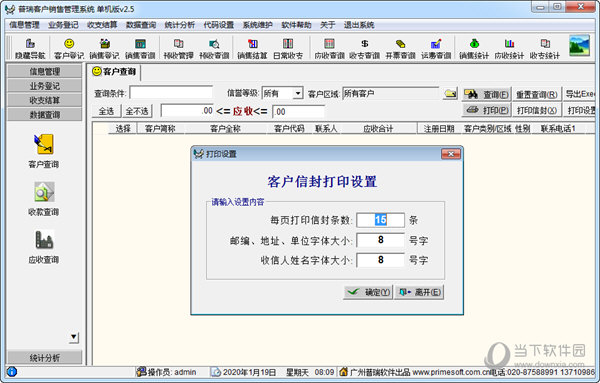Open 销售结算 toolbar icon

pyautogui.click(x=252, y=48)
